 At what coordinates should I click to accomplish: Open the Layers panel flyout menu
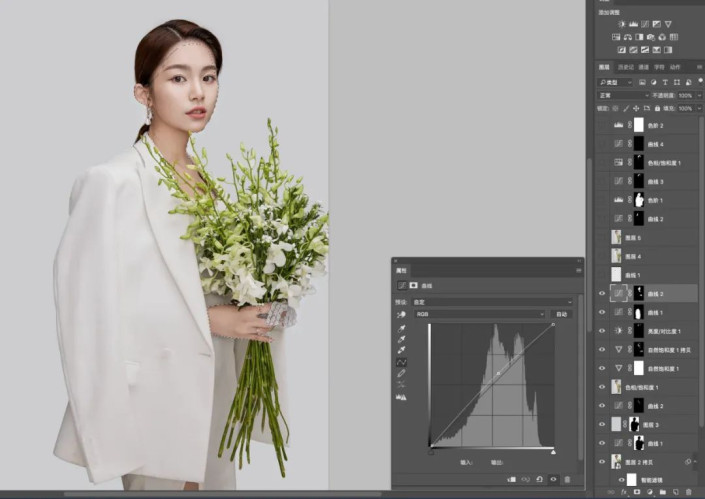pos(700,67)
